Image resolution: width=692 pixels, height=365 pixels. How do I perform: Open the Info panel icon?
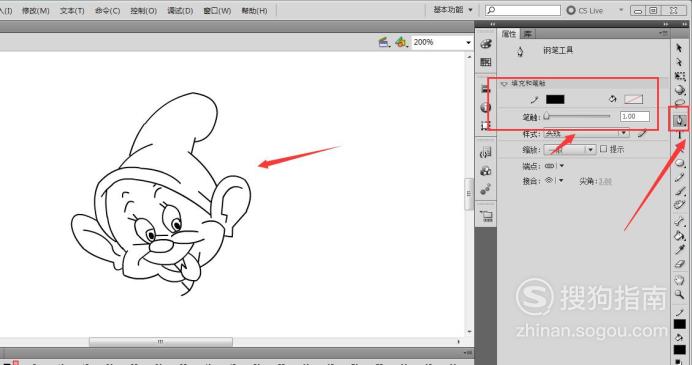tap(485, 107)
